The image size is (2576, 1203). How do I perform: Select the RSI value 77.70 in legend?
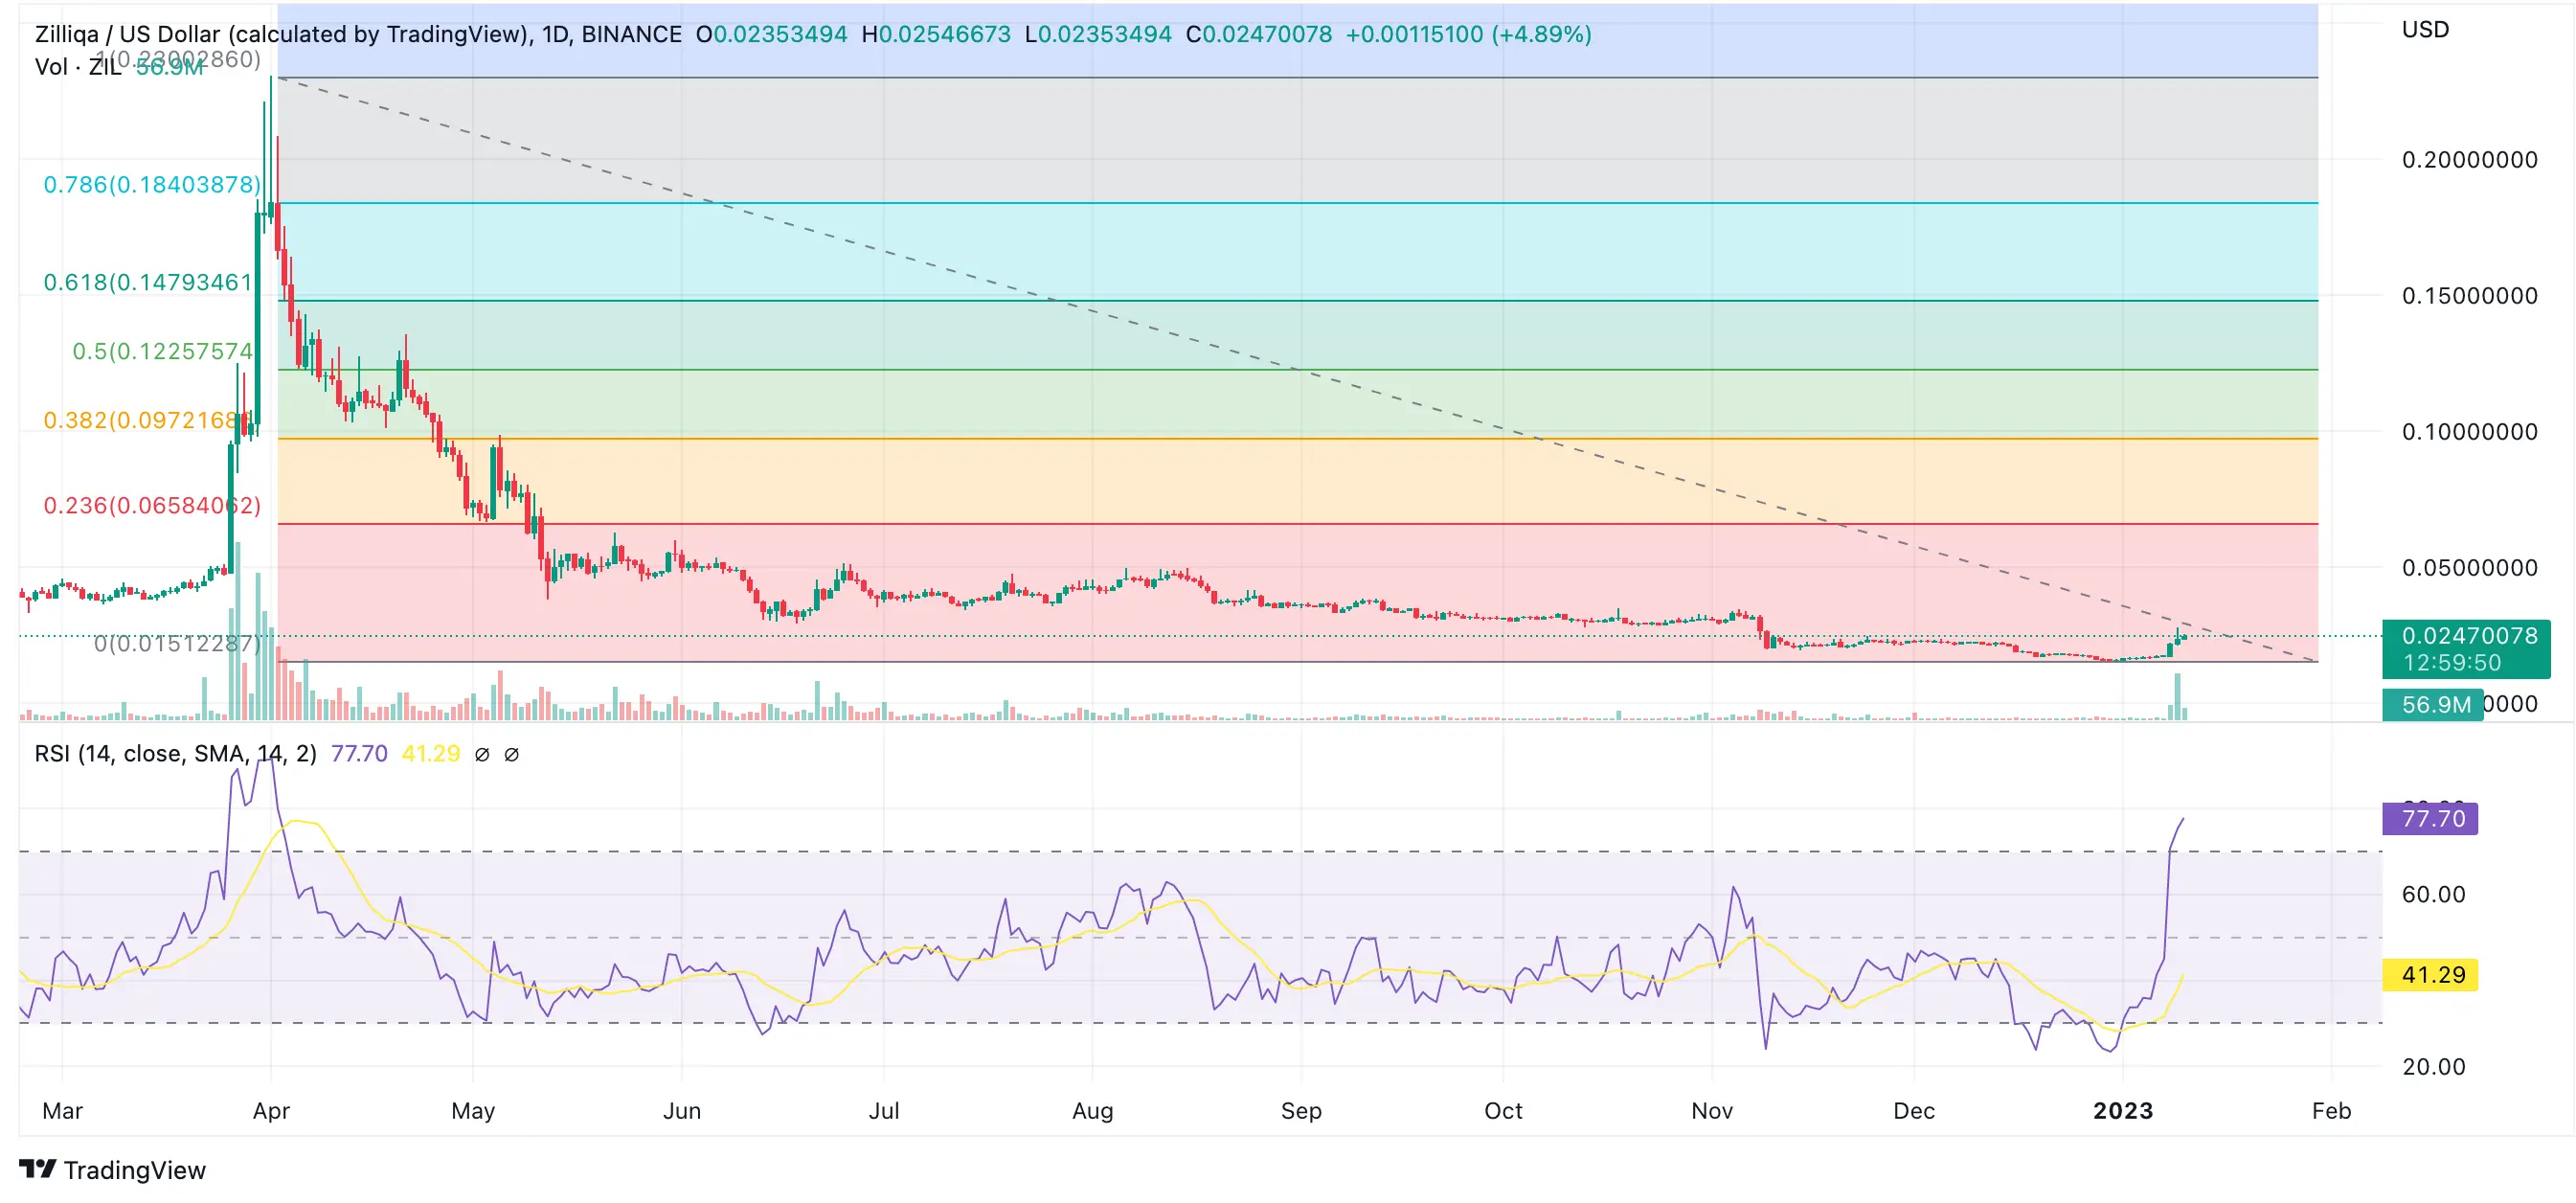pos(359,753)
